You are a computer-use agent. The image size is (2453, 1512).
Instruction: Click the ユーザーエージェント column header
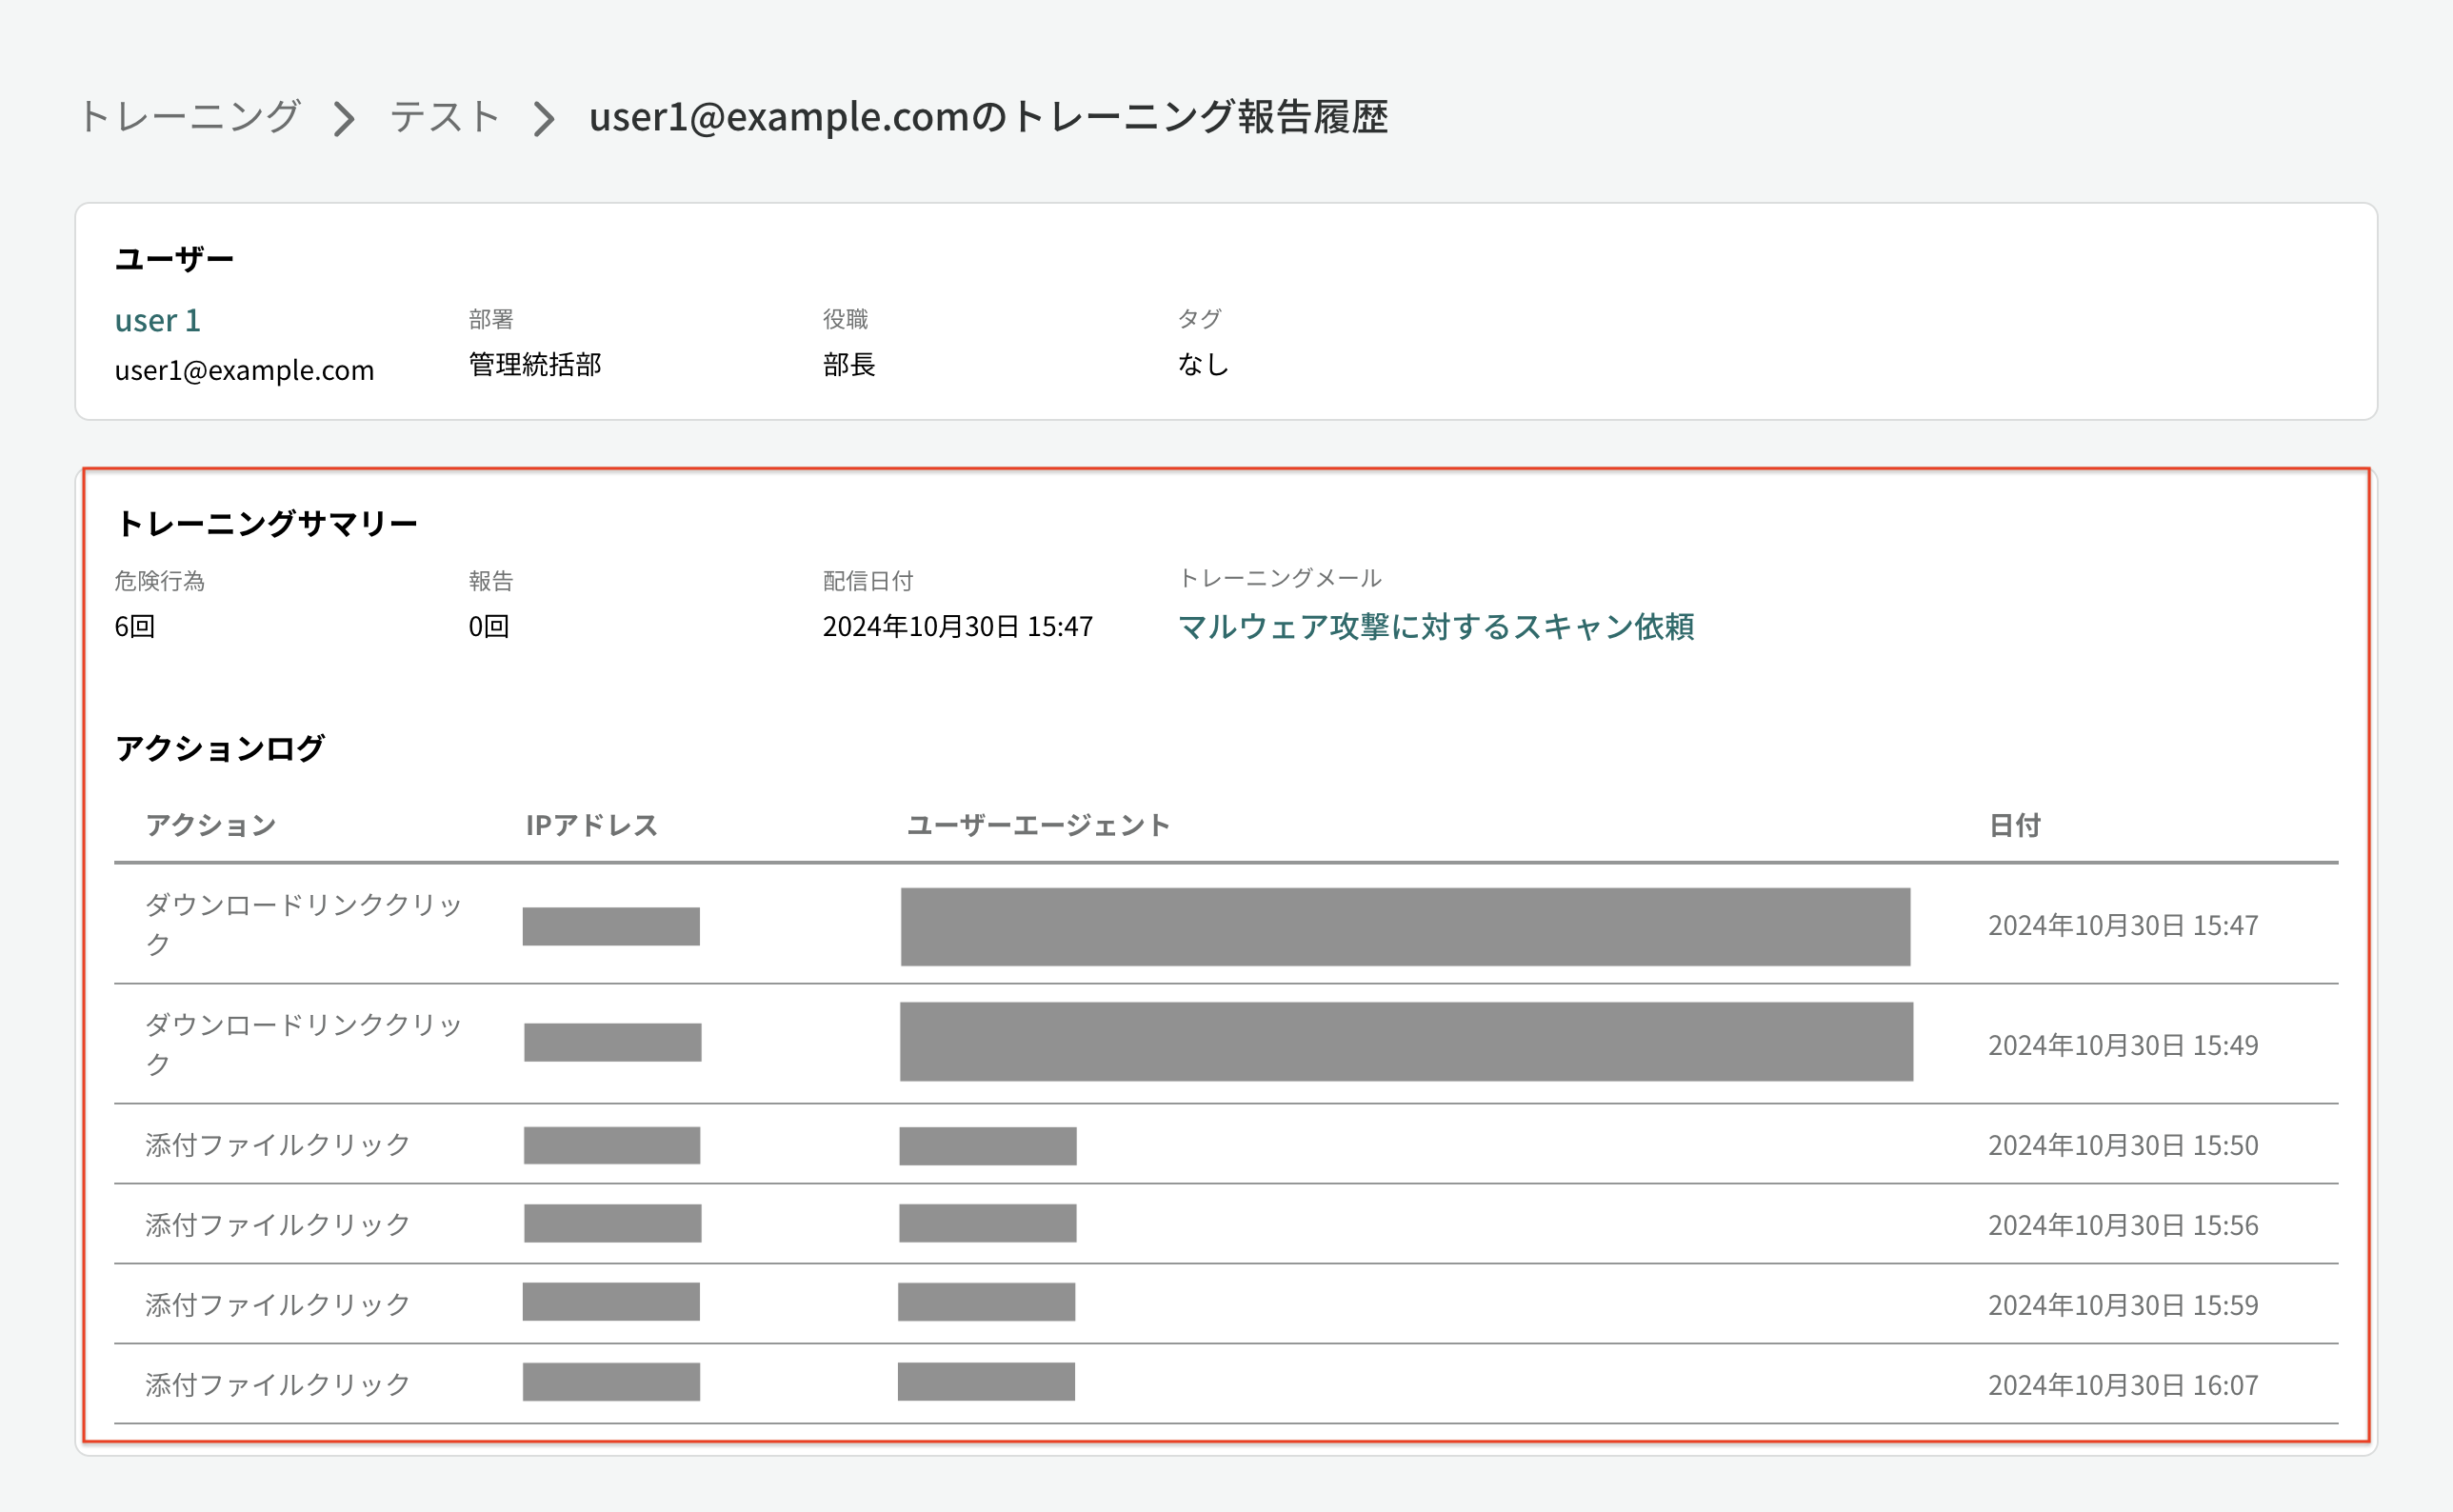(x=1038, y=825)
